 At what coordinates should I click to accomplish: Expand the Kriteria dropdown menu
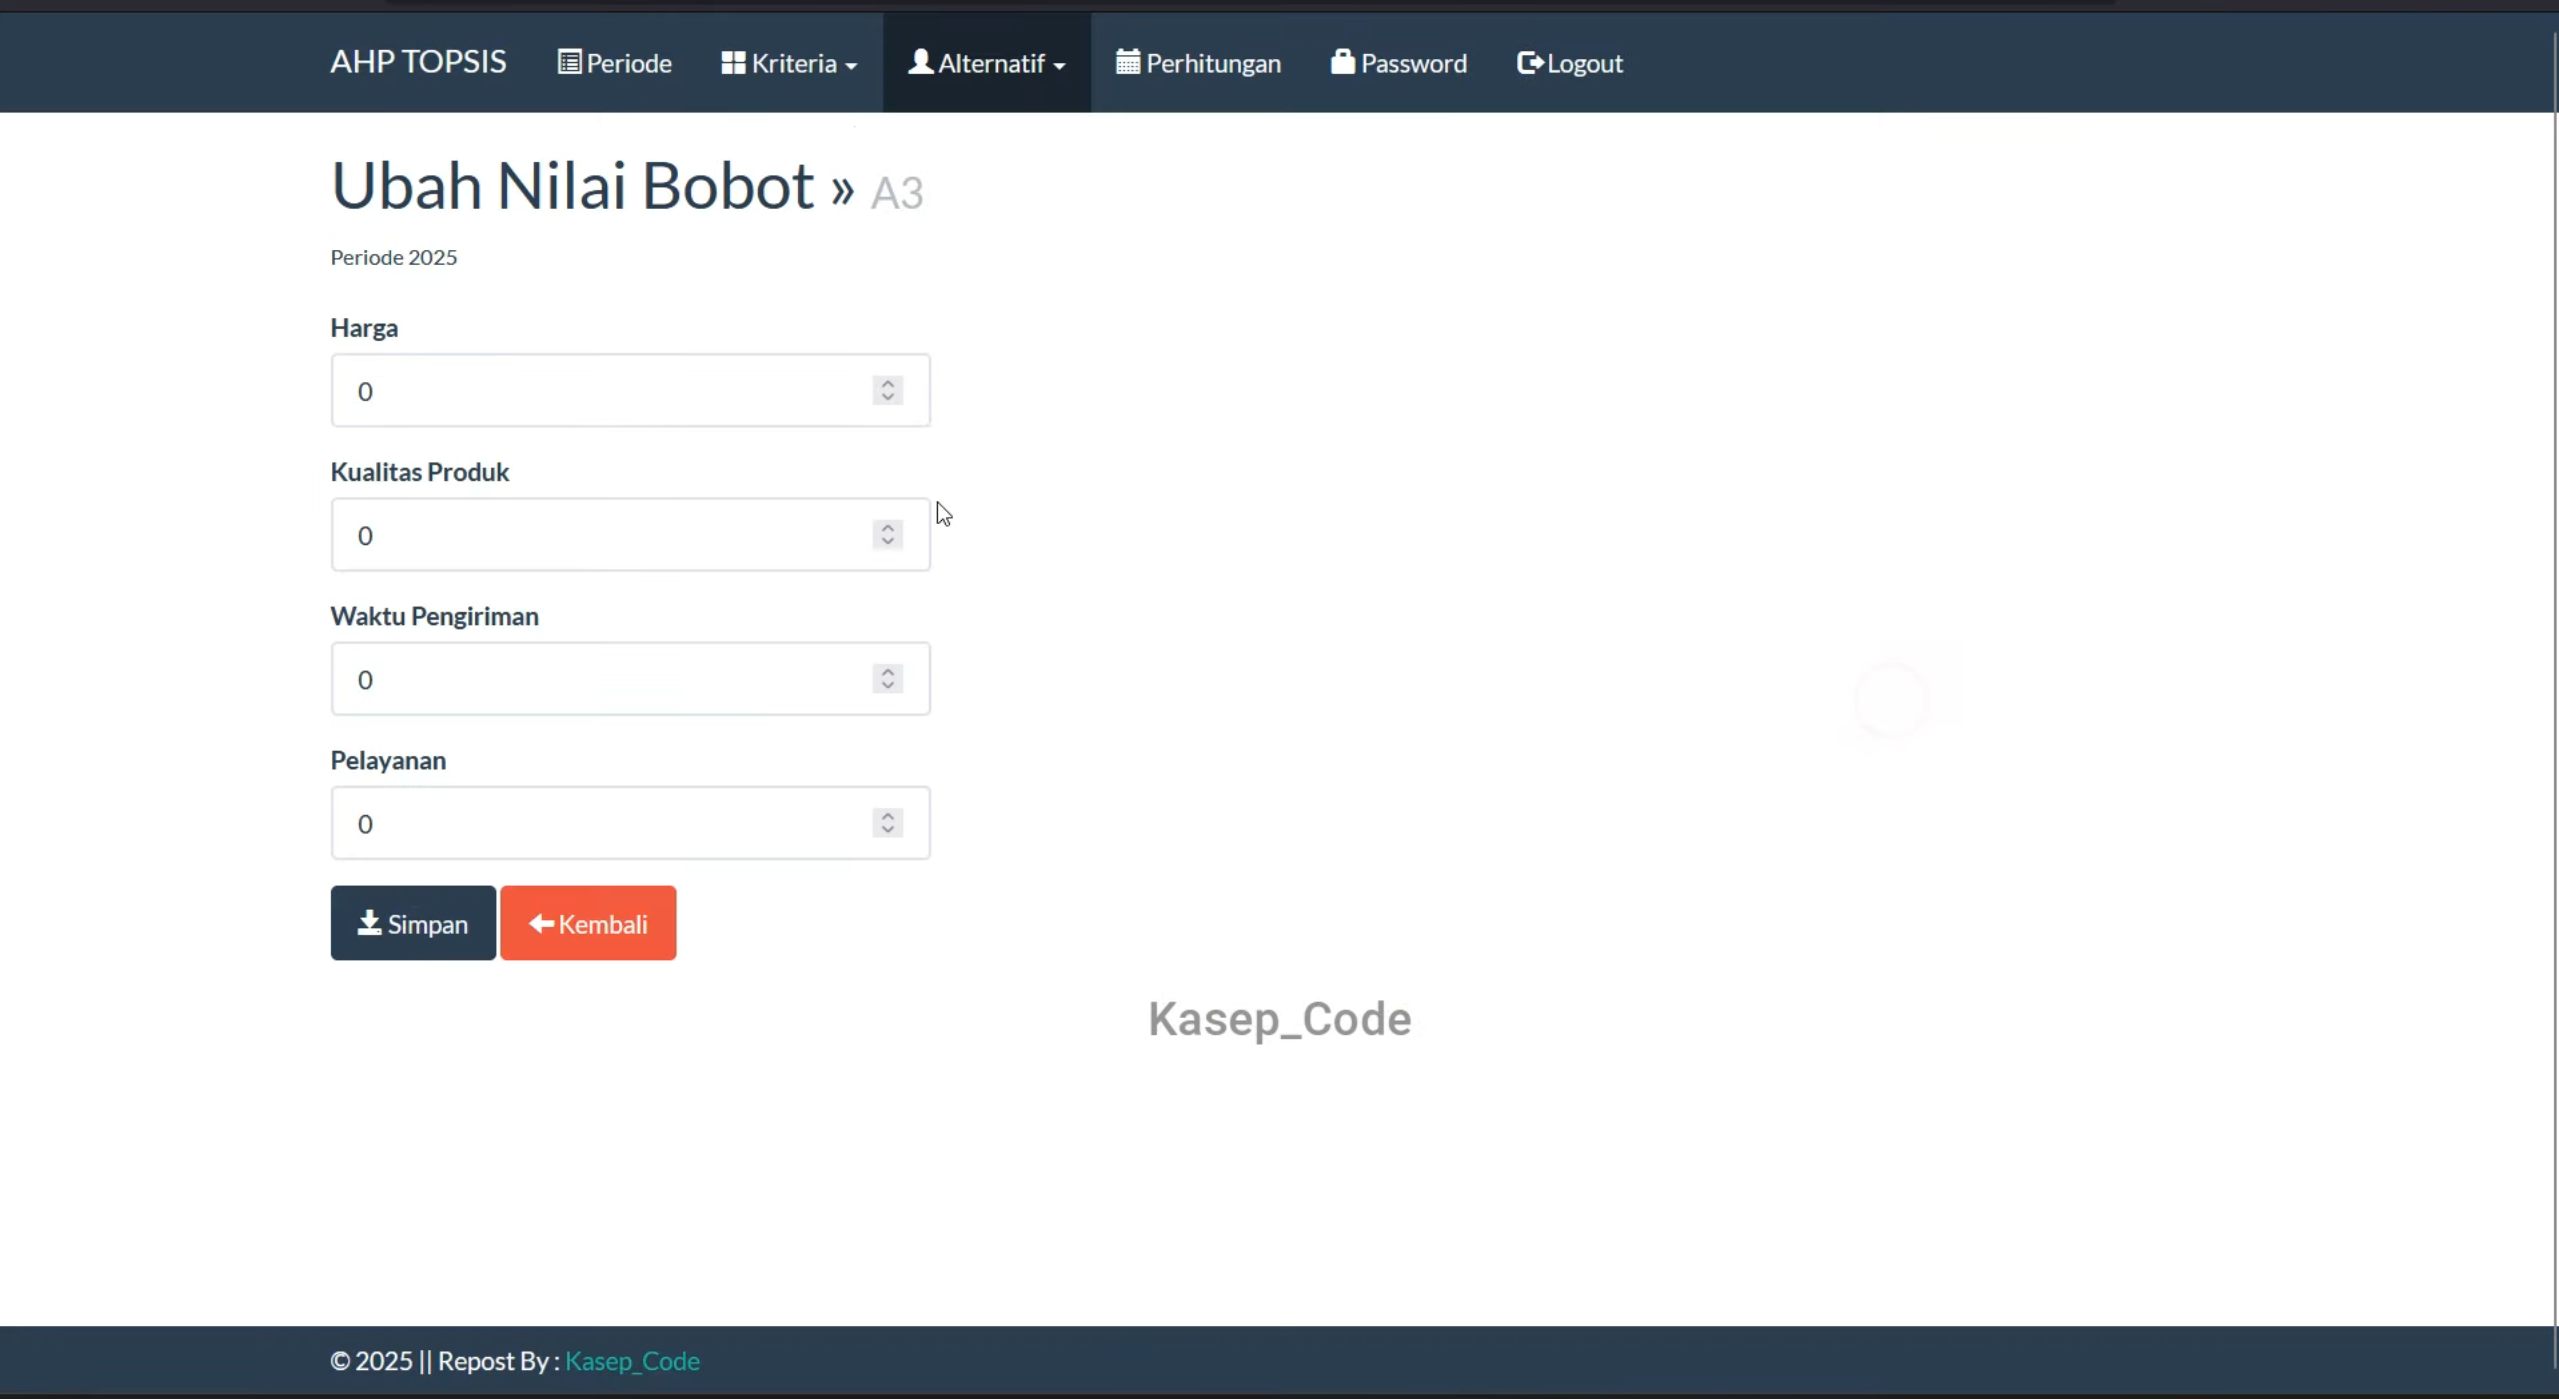(x=789, y=63)
